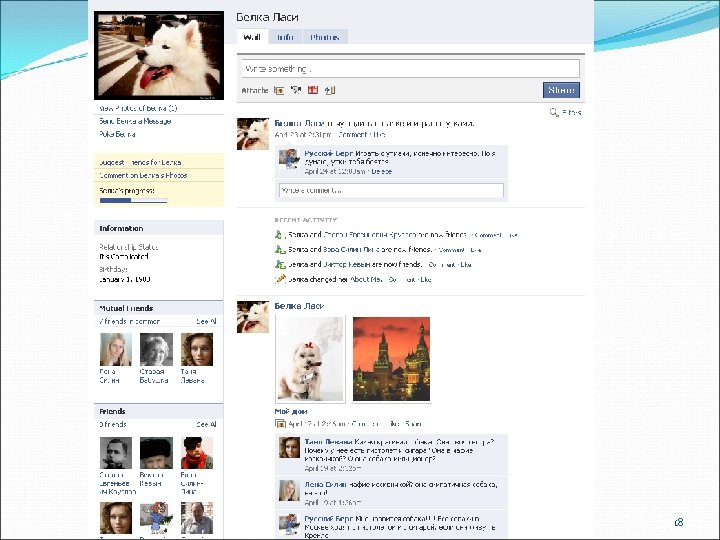Click the Poke Белка link
This screenshot has width=720, height=540.
[x=118, y=134]
